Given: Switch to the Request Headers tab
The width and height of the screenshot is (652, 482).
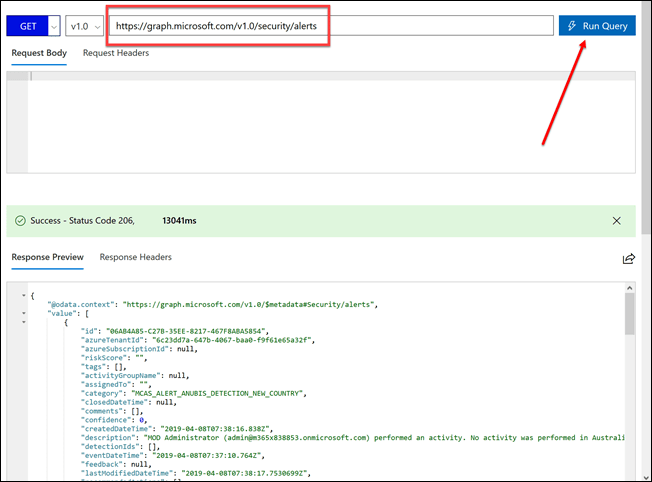Looking at the screenshot, I should (116, 53).
